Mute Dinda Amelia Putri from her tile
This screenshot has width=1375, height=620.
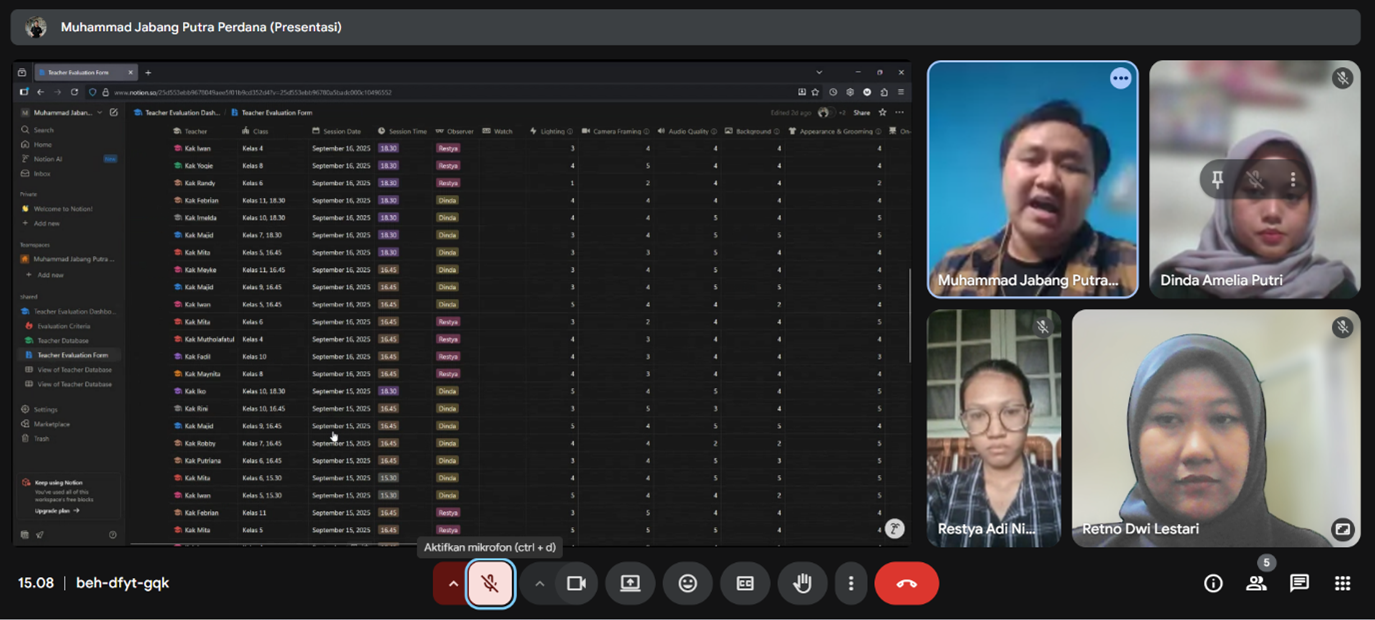pos(1255,180)
